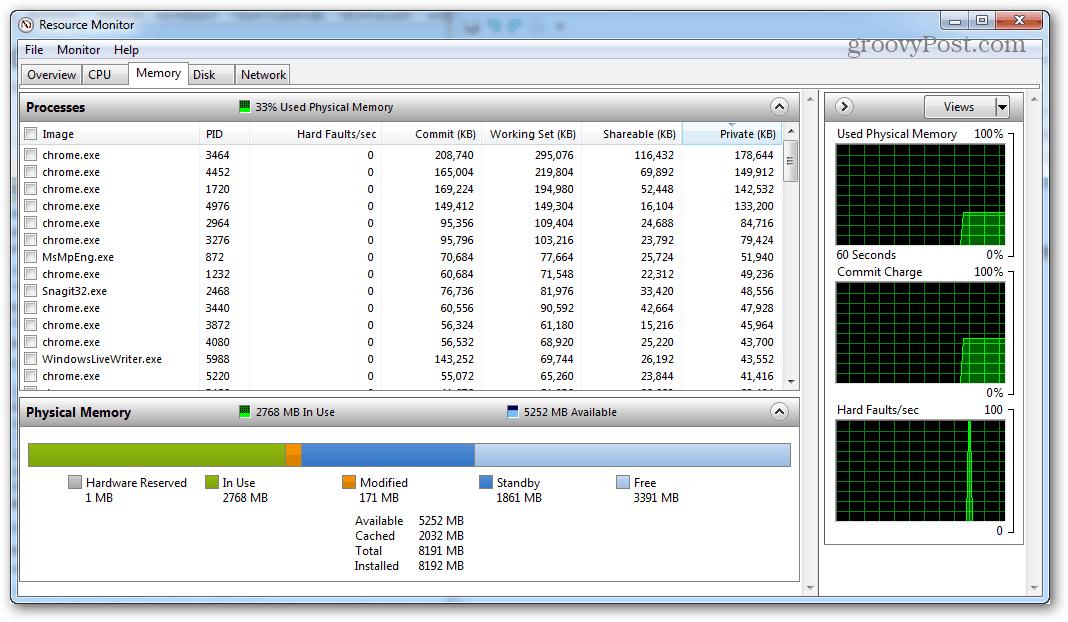Click the Hard Faults/sec graph
Viewport: 1068px width, 622px height.
[920, 471]
